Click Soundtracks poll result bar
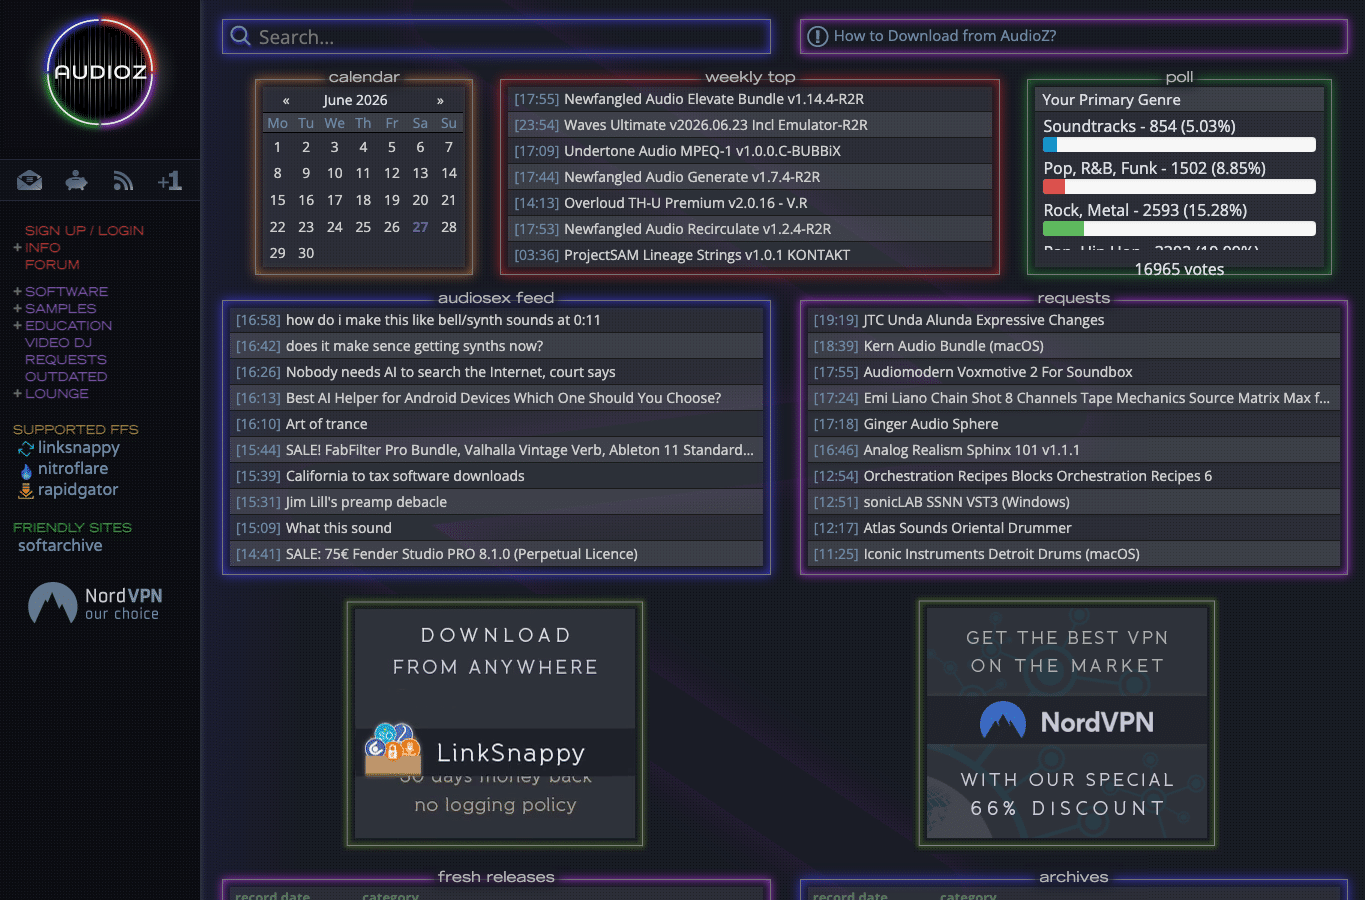The height and width of the screenshot is (900, 1365). (x=1179, y=145)
